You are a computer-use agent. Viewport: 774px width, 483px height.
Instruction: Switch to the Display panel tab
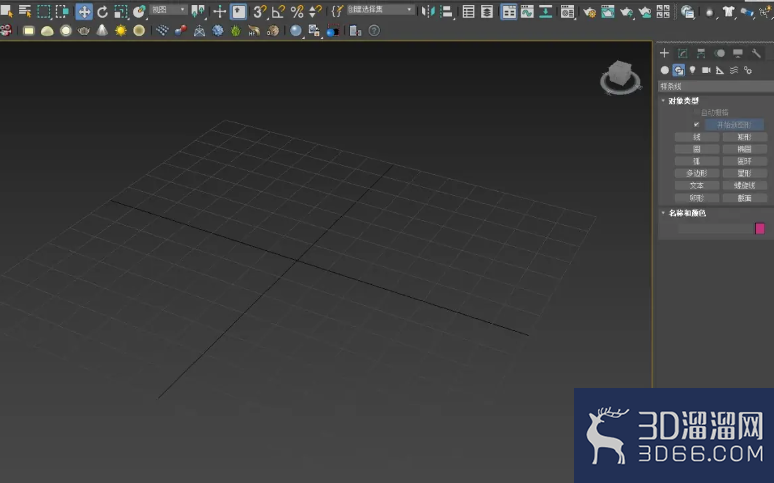point(738,53)
